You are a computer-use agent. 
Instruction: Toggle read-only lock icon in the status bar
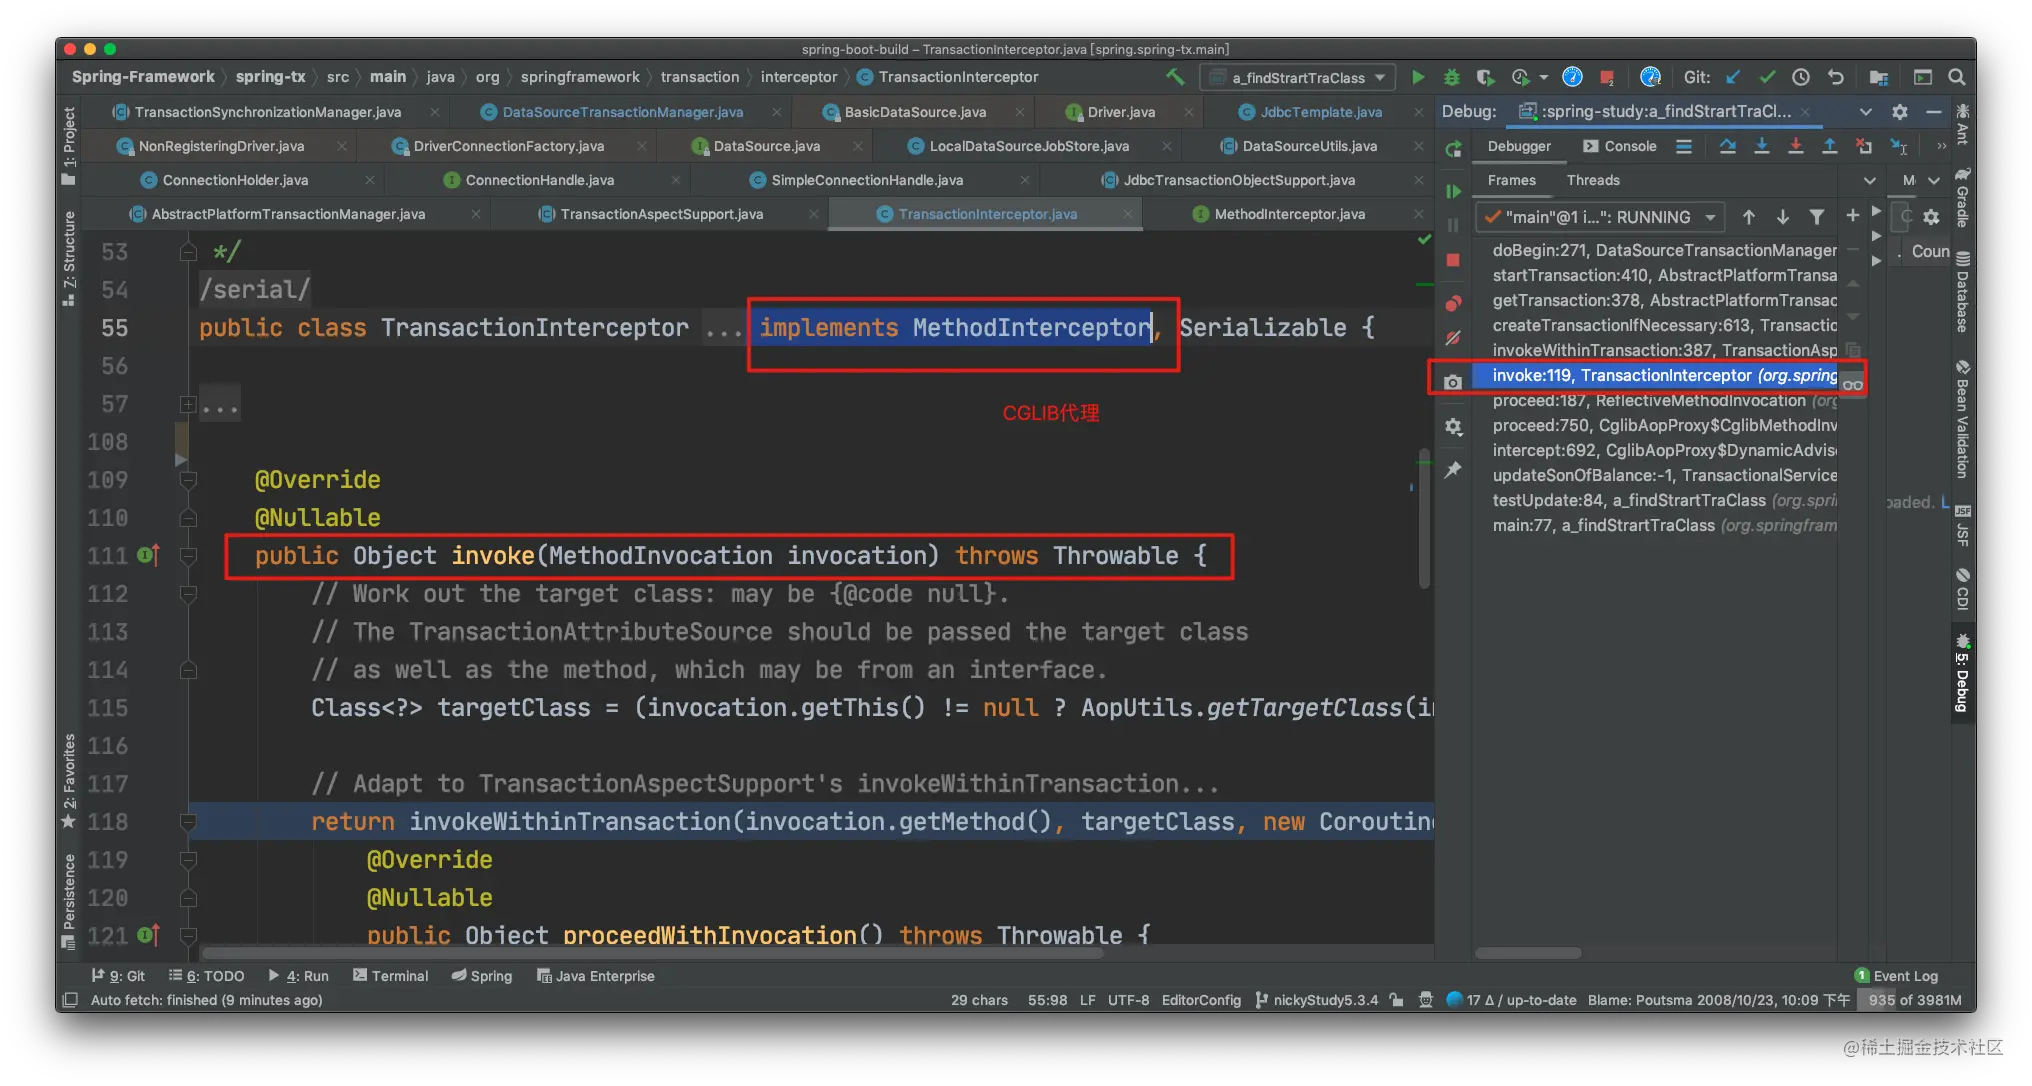pyautogui.click(x=1396, y=1000)
